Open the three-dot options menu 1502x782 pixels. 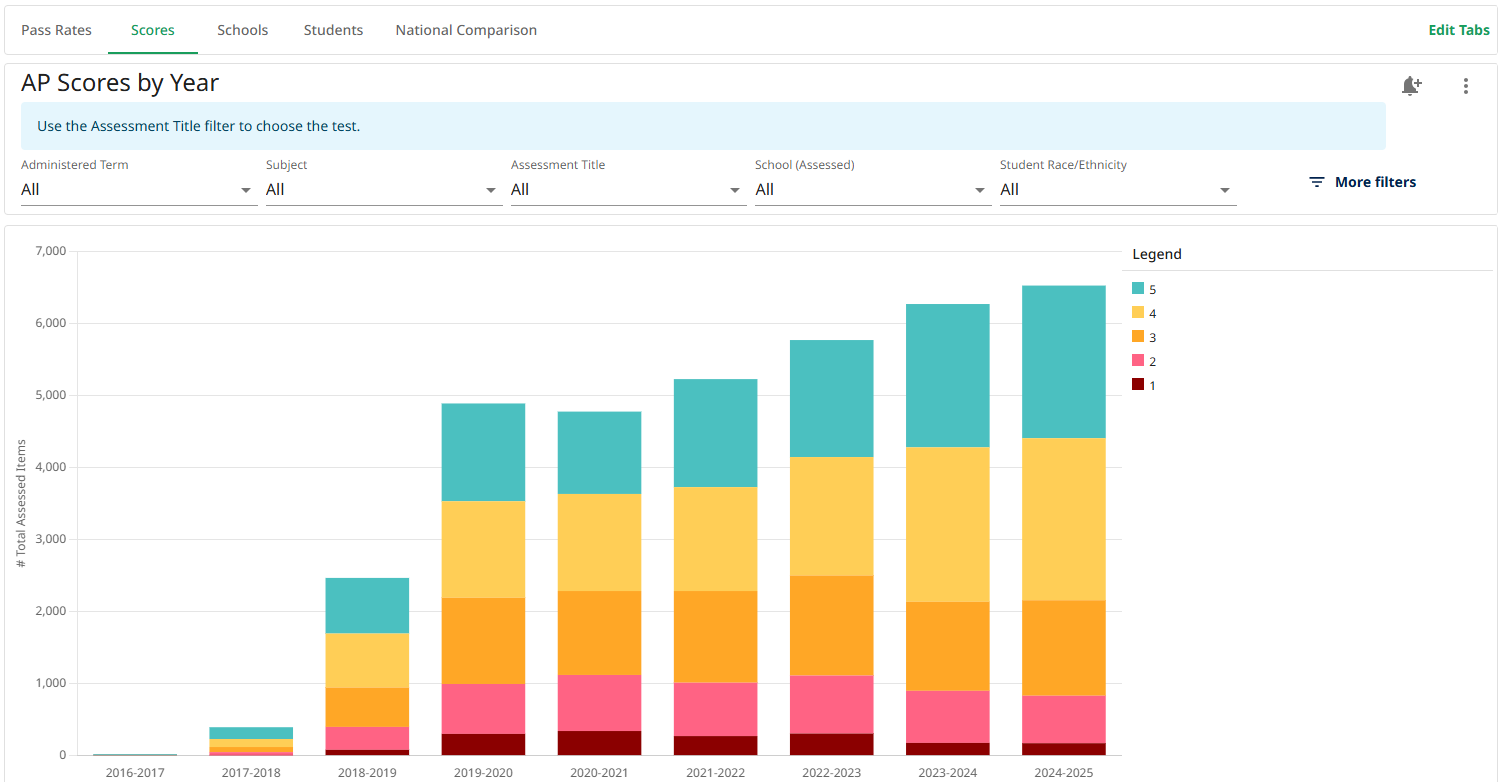pyautogui.click(x=1466, y=86)
